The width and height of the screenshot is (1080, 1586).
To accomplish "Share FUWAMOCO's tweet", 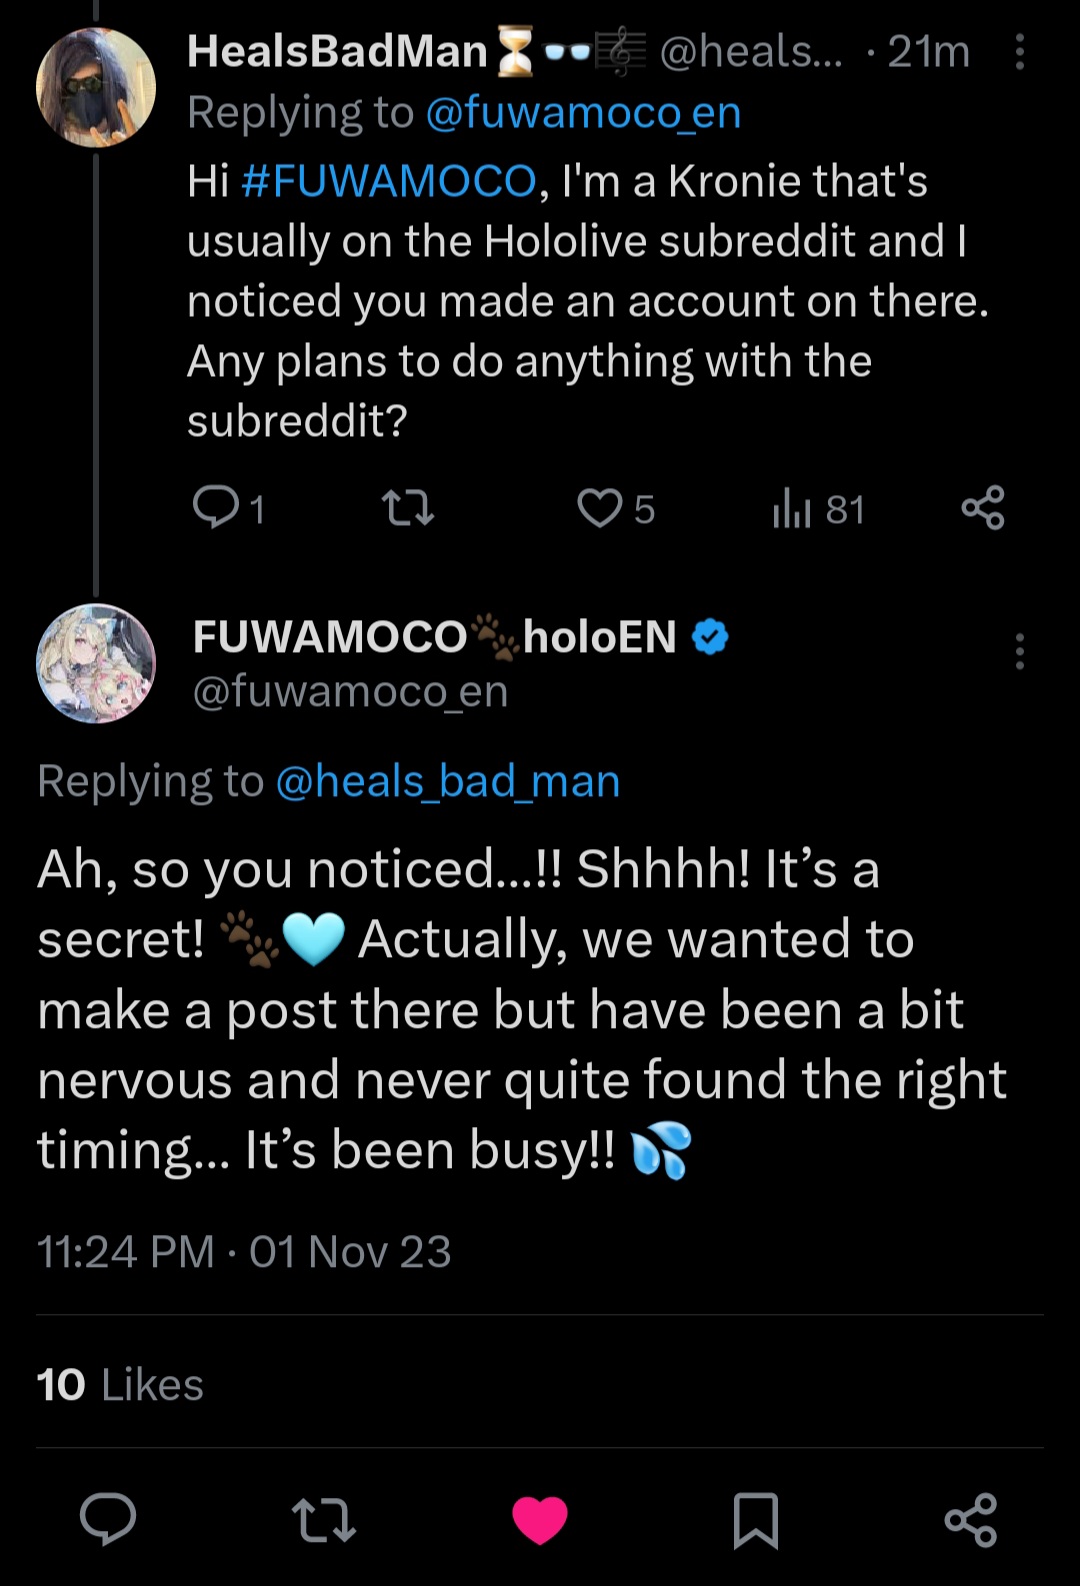I will [970, 1519].
